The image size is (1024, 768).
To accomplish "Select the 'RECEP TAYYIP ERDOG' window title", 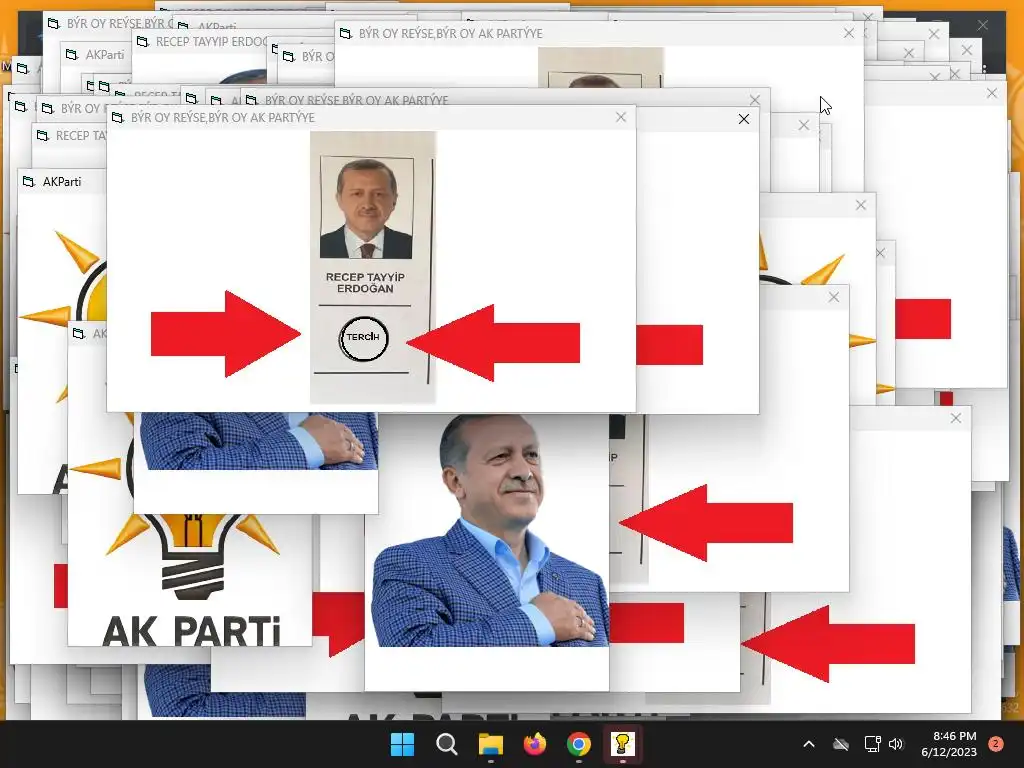I will 211,42.
